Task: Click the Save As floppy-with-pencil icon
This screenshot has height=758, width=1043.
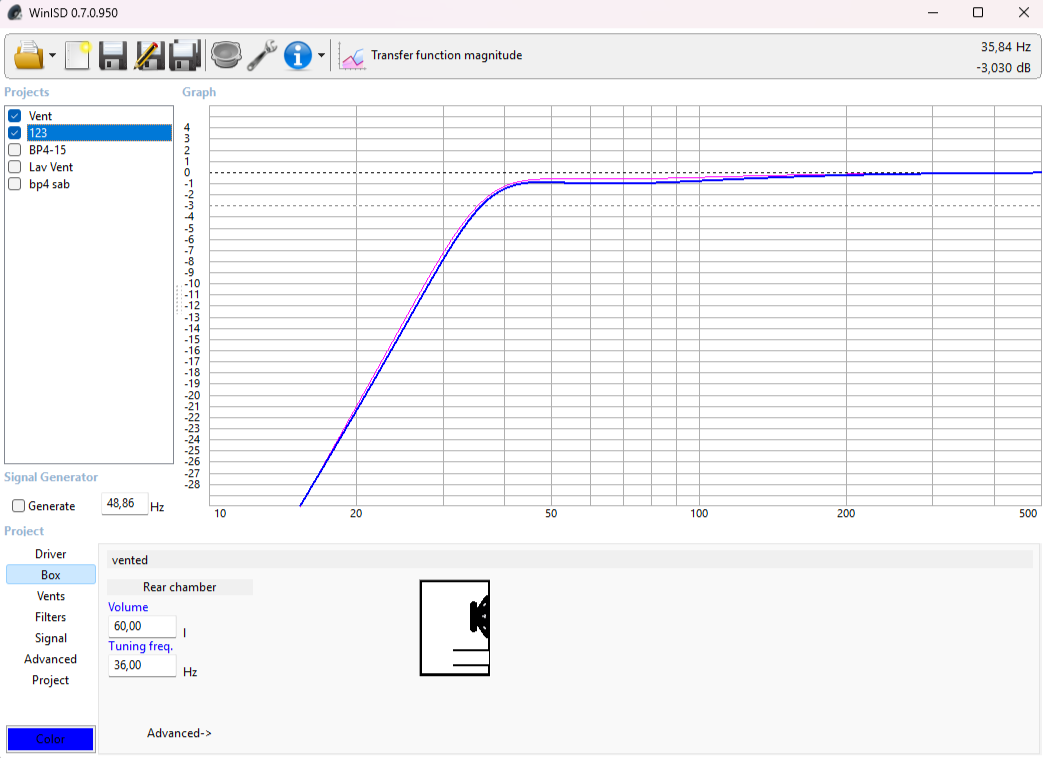Action: tap(149, 55)
